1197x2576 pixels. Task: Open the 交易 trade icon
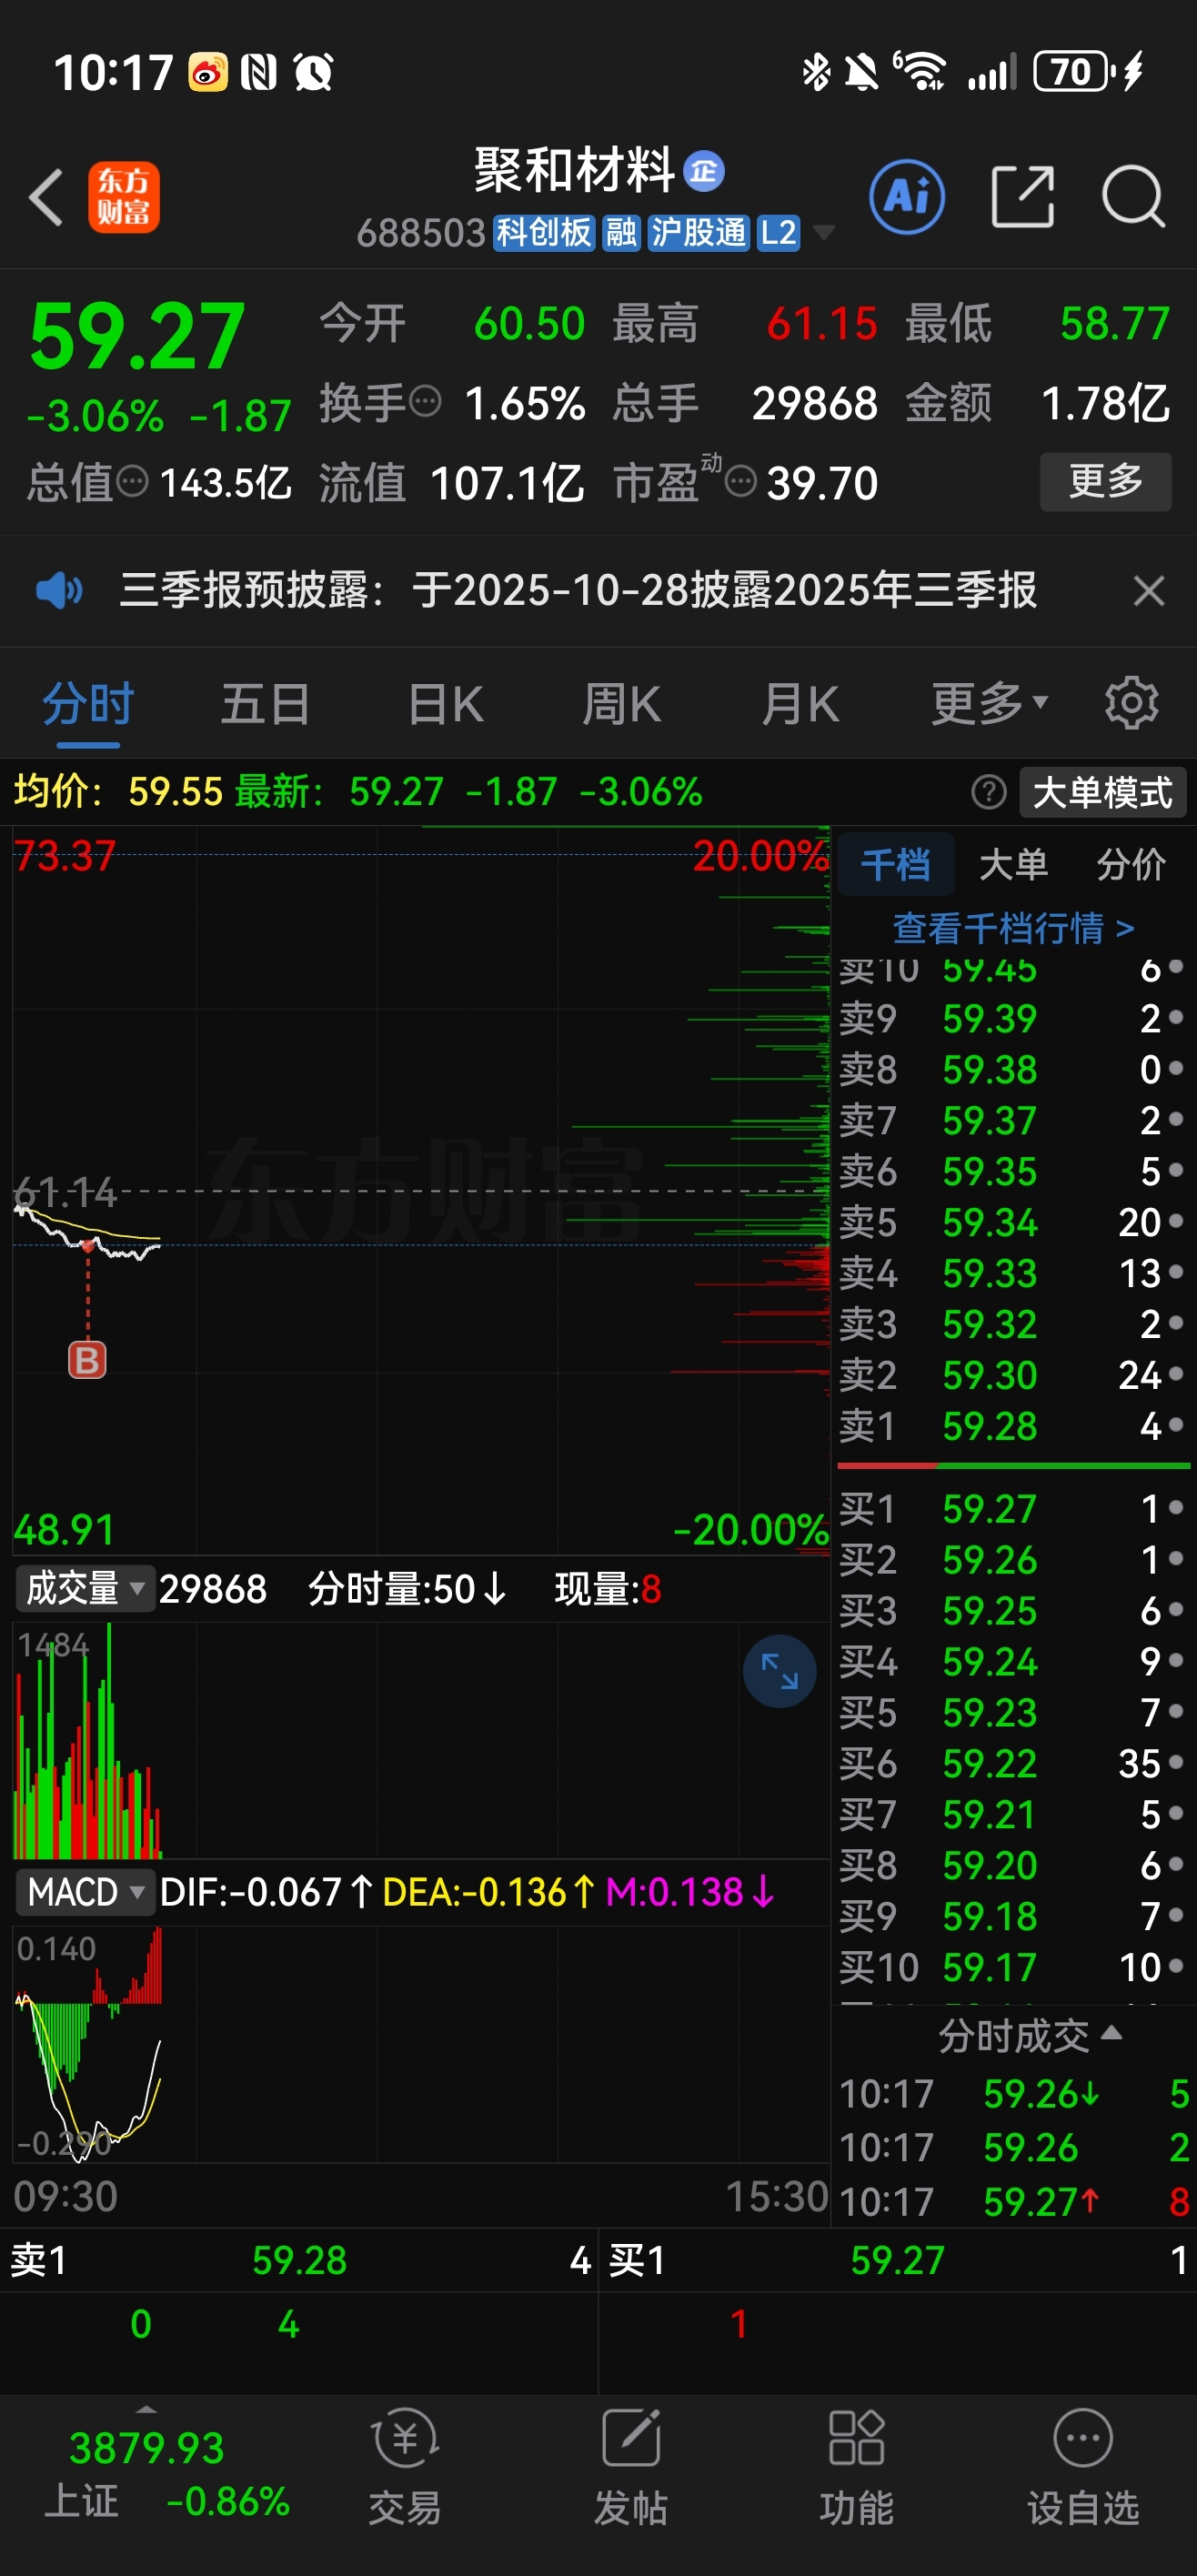405,2466
